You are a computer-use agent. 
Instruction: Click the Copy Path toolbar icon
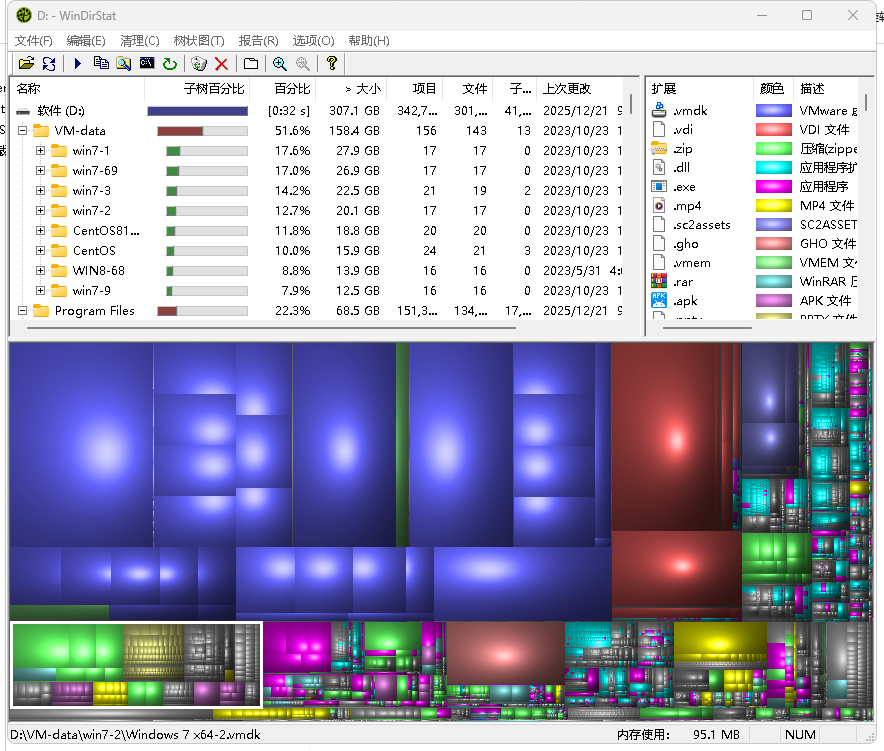coord(101,64)
